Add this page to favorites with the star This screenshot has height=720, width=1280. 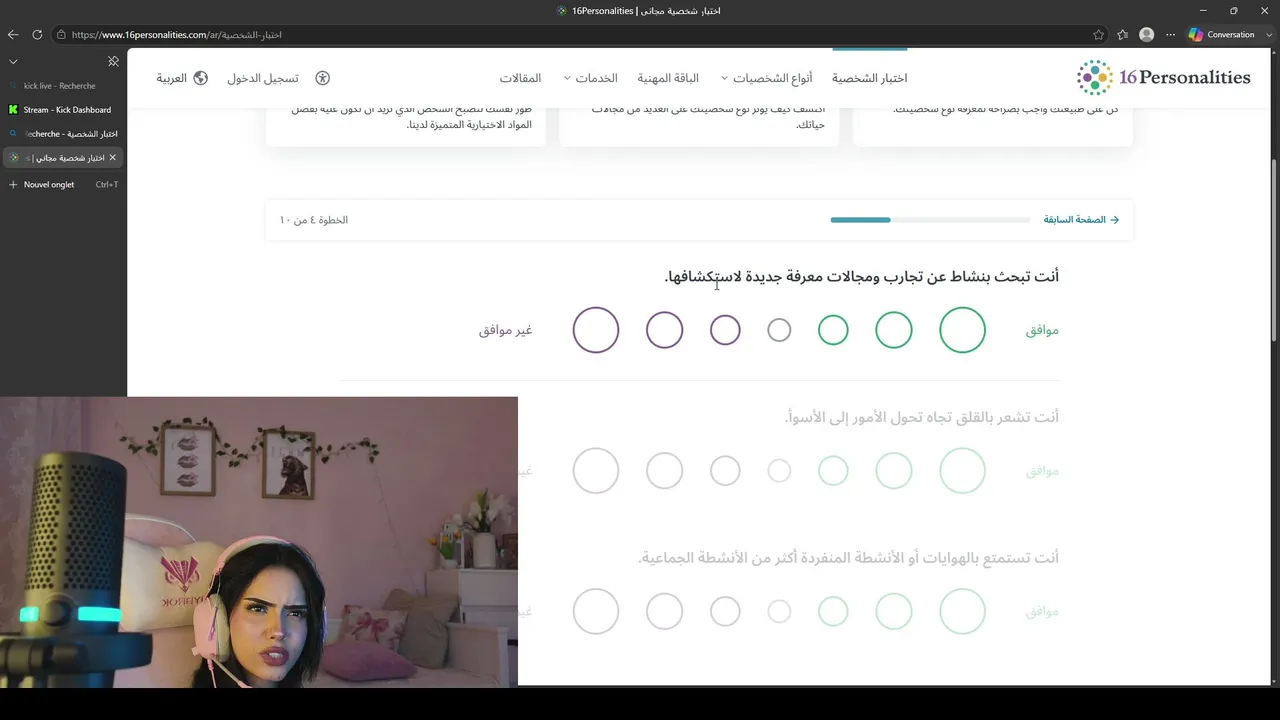pyautogui.click(x=1099, y=34)
